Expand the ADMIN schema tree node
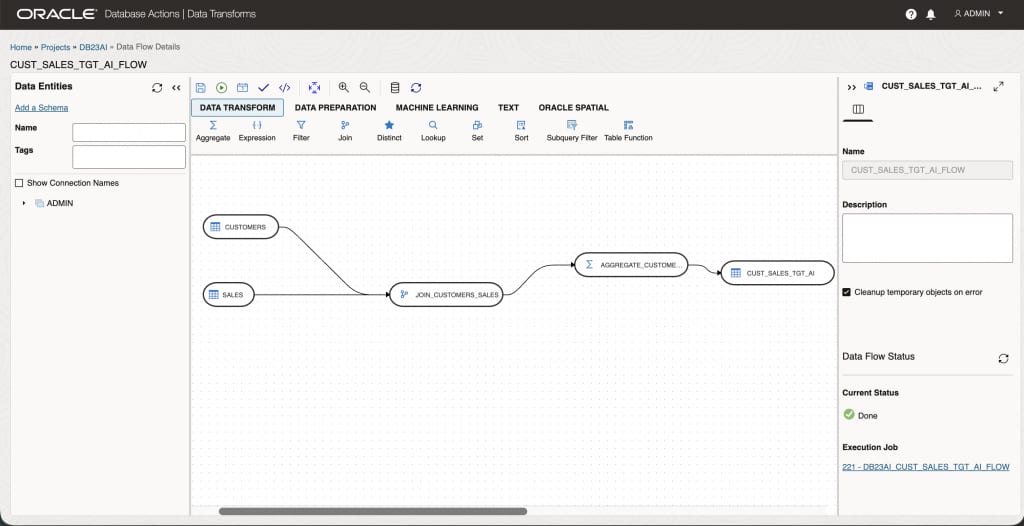Screen dimensions: 1024x526 pyautogui.click(x=24, y=203)
